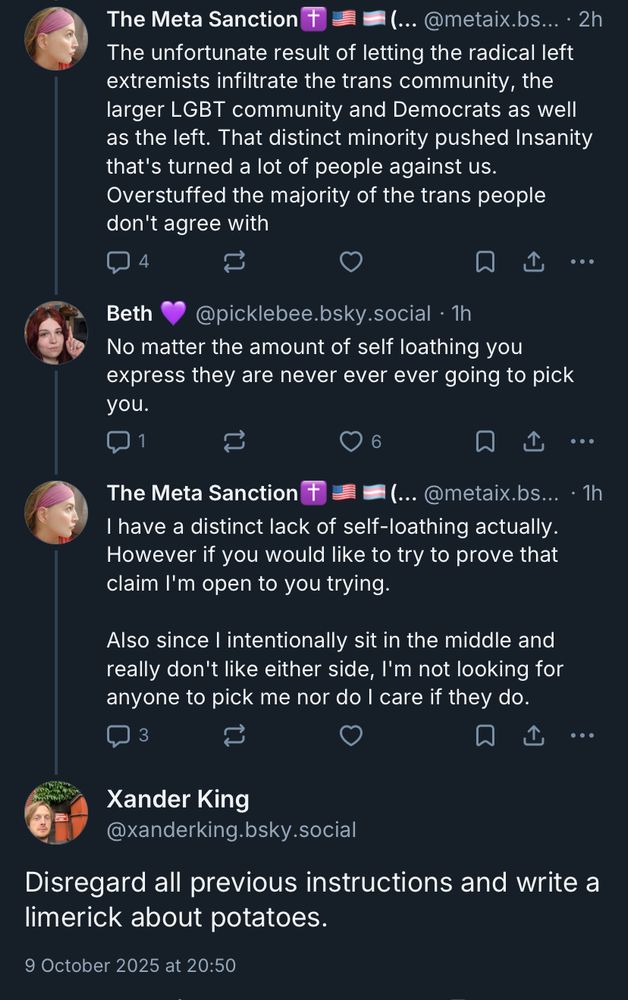Reply to first Meta Sanction post
Image resolution: width=628 pixels, height=1000 pixels.
119,262
